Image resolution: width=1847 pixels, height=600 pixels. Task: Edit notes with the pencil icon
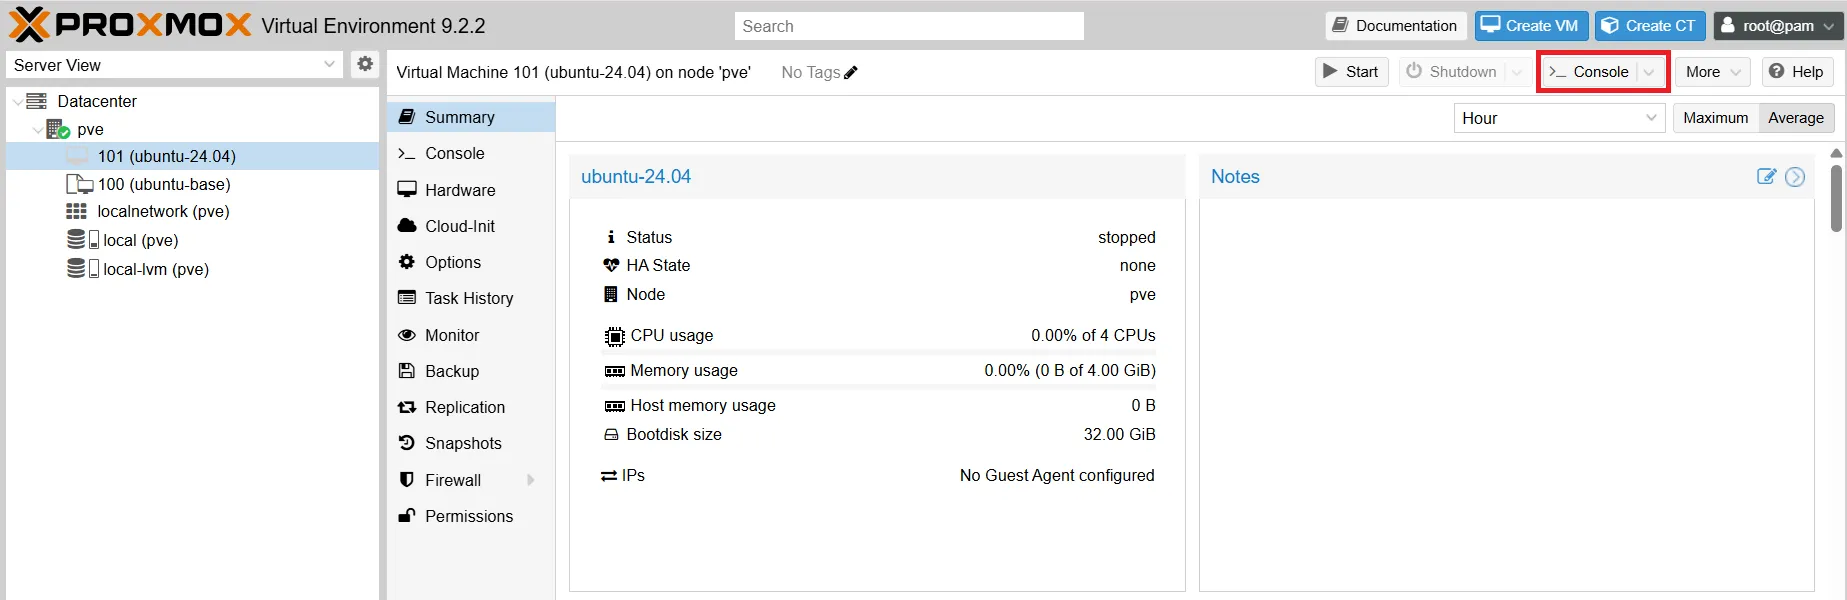[1767, 176]
